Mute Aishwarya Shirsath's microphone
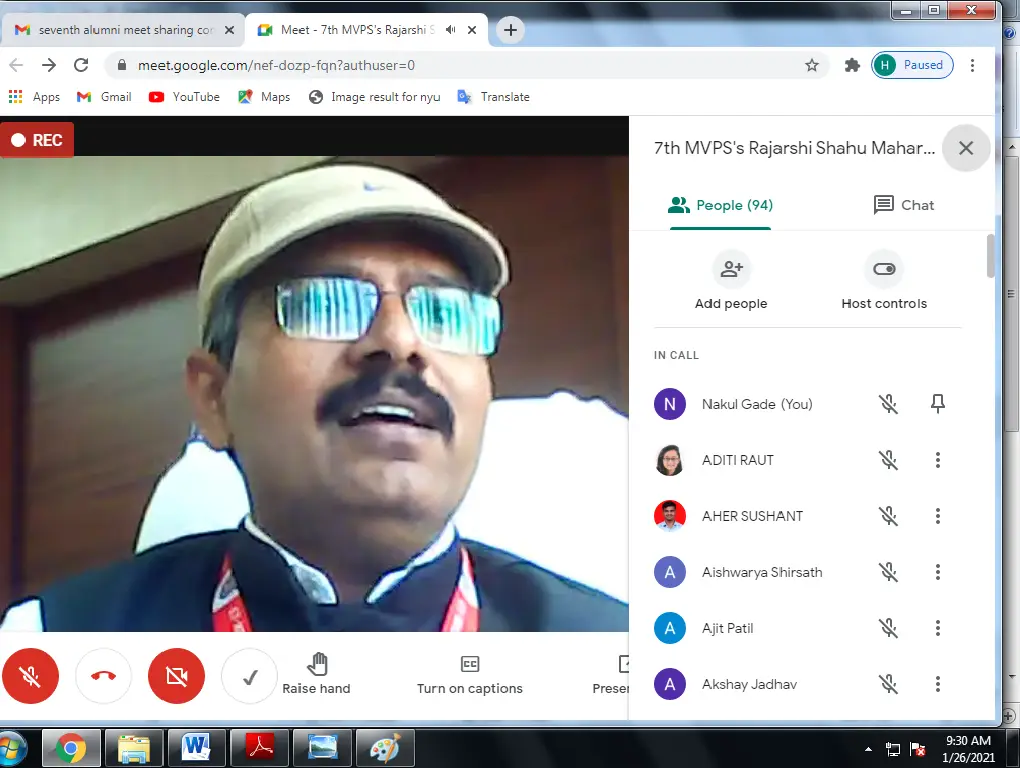This screenshot has height=768, width=1020. click(x=888, y=572)
